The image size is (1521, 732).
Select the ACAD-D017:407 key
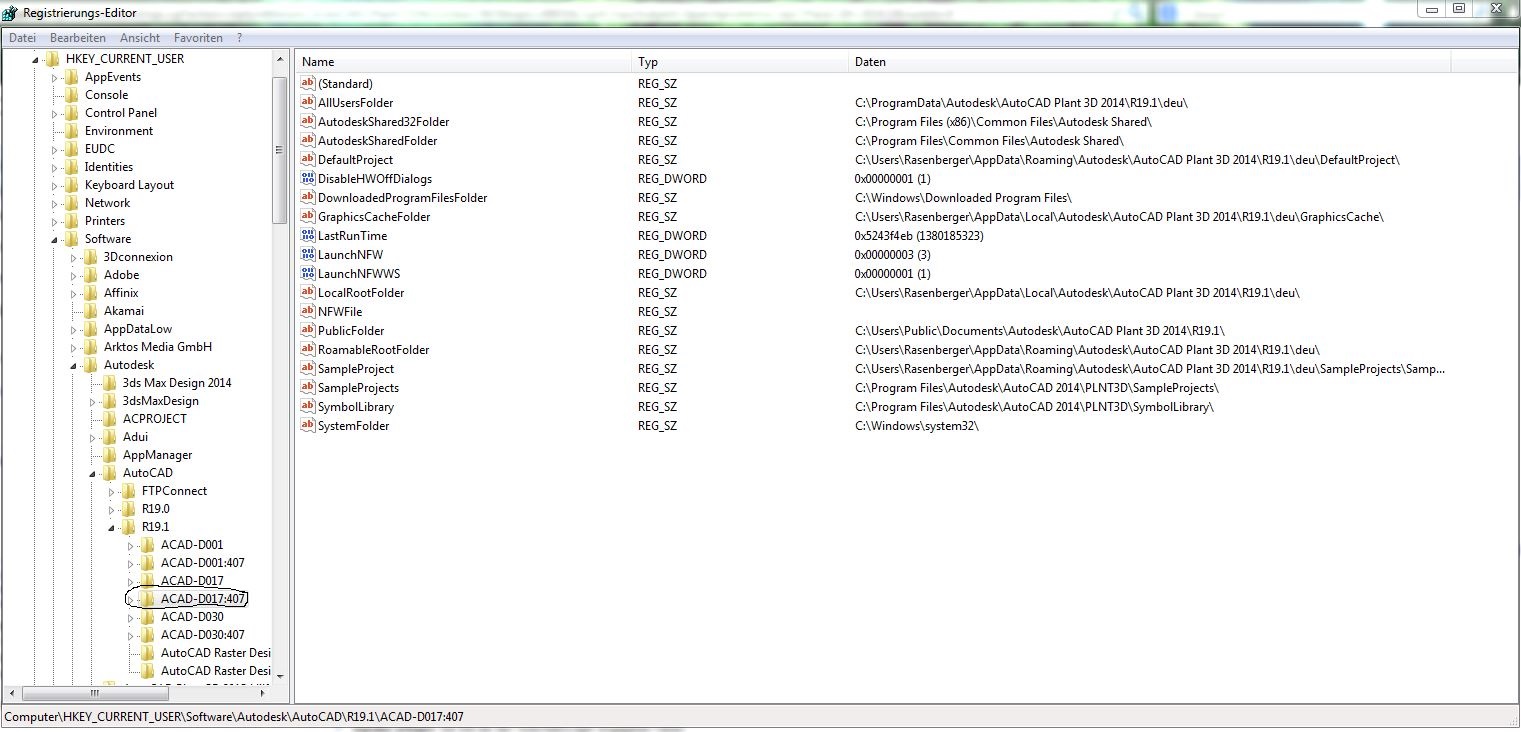[202, 599]
